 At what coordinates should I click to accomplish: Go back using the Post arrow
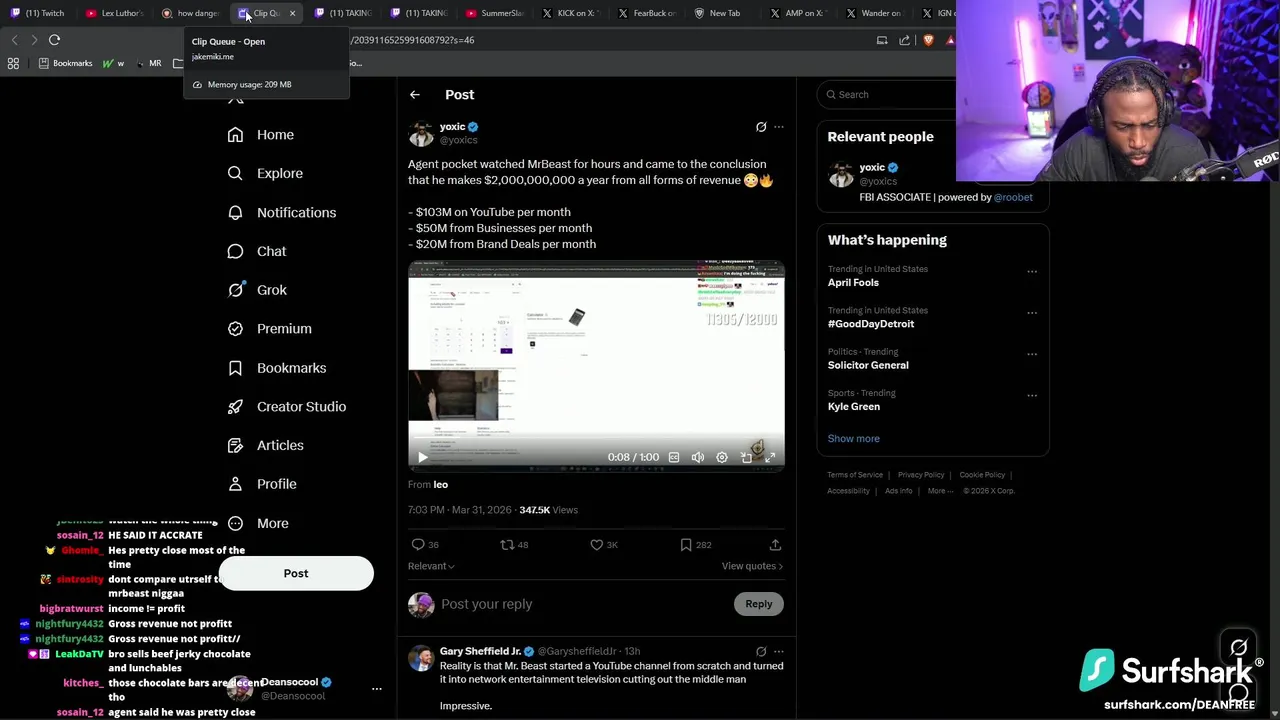click(415, 95)
